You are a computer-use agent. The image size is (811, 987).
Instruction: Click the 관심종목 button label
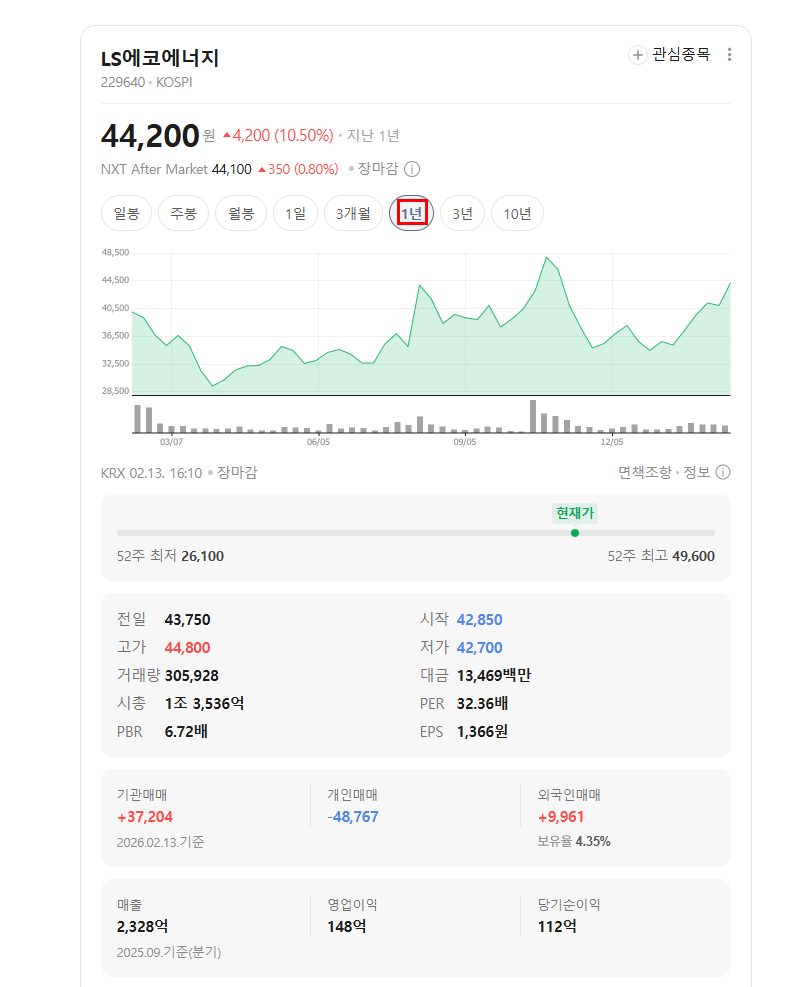681,55
